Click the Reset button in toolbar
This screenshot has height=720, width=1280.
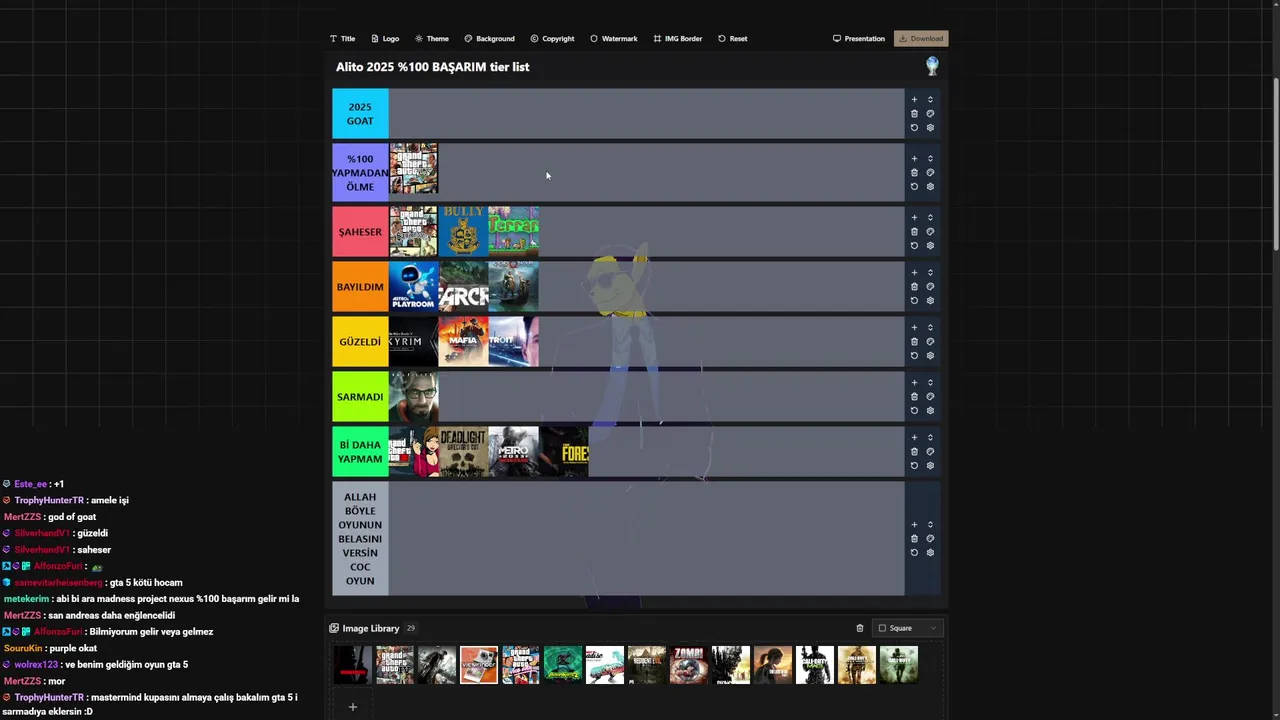tap(732, 39)
